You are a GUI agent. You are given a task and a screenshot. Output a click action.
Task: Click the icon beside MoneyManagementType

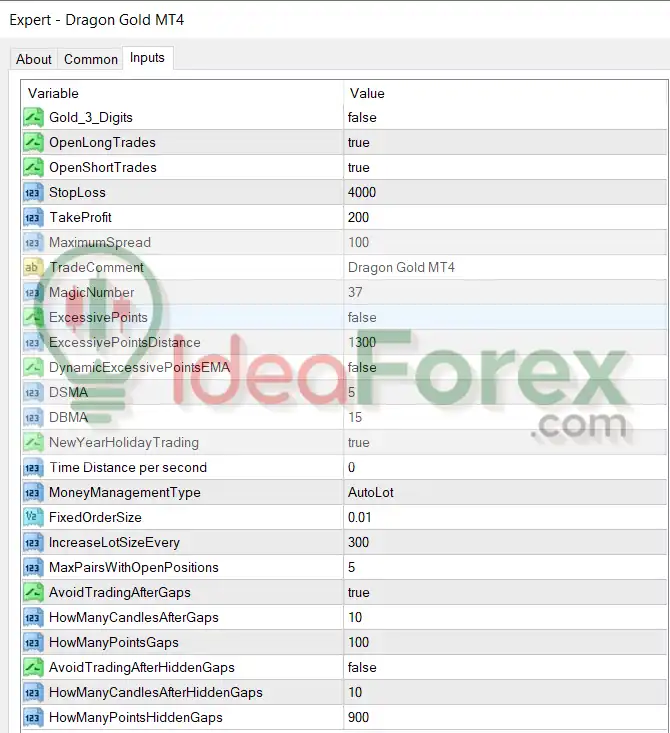[x=33, y=493]
